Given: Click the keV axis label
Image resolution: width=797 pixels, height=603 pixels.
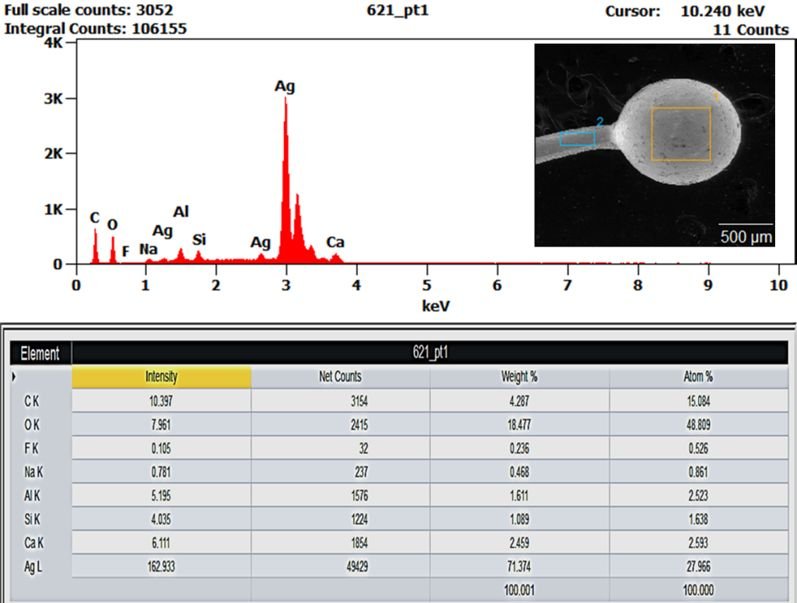Looking at the screenshot, I should click(x=436, y=306).
